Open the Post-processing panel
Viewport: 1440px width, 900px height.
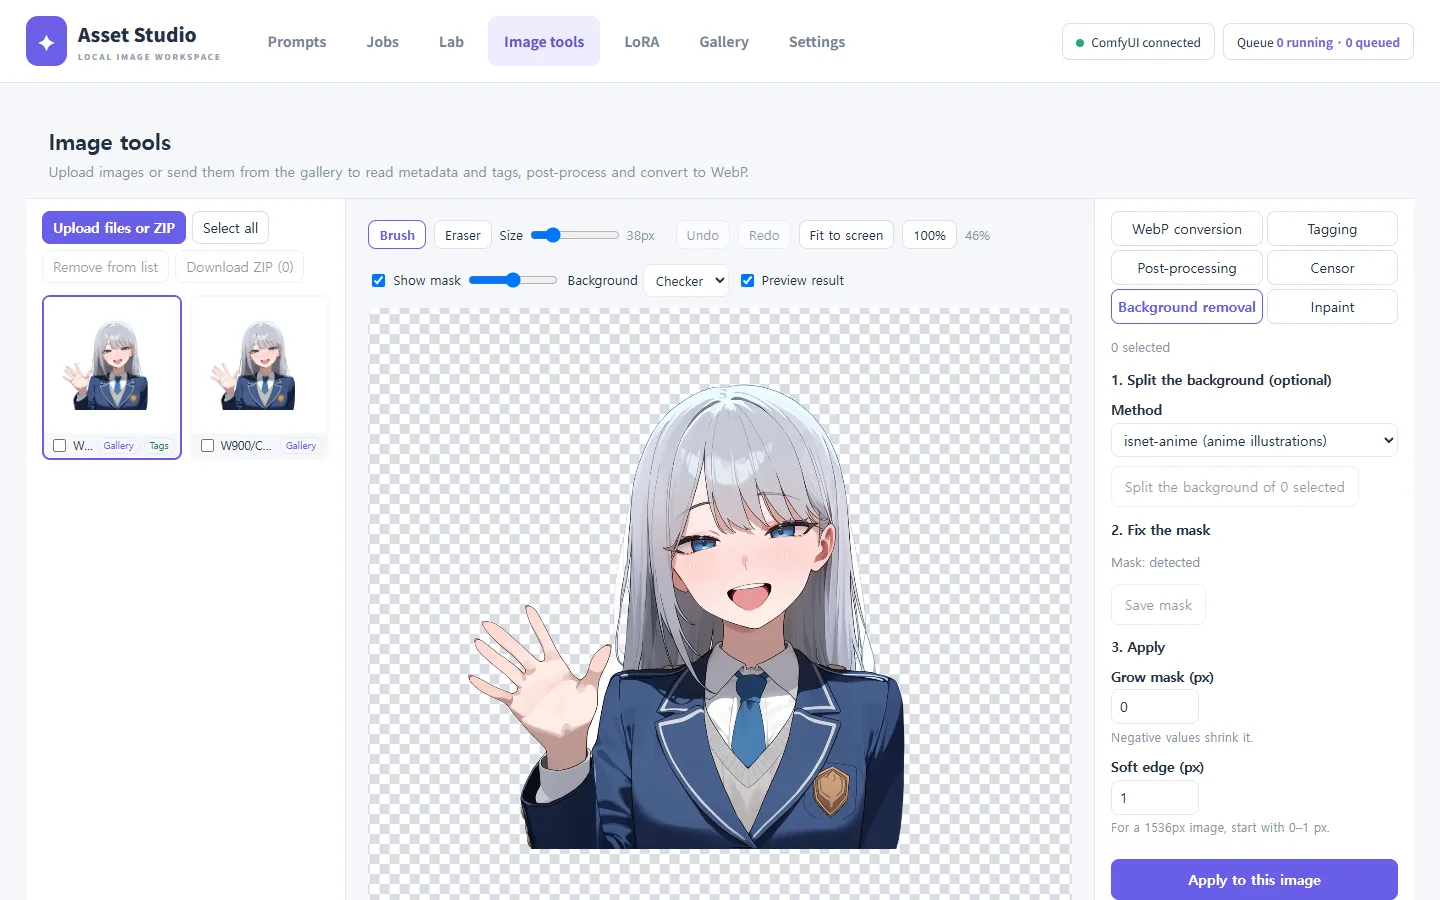point(1187,268)
